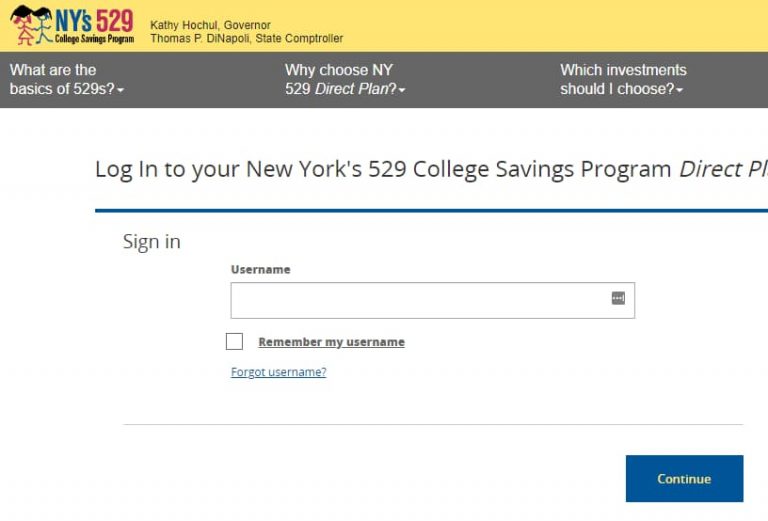Click the gray separator line above Continue
Viewport: 768px width, 521px height.
(432, 425)
